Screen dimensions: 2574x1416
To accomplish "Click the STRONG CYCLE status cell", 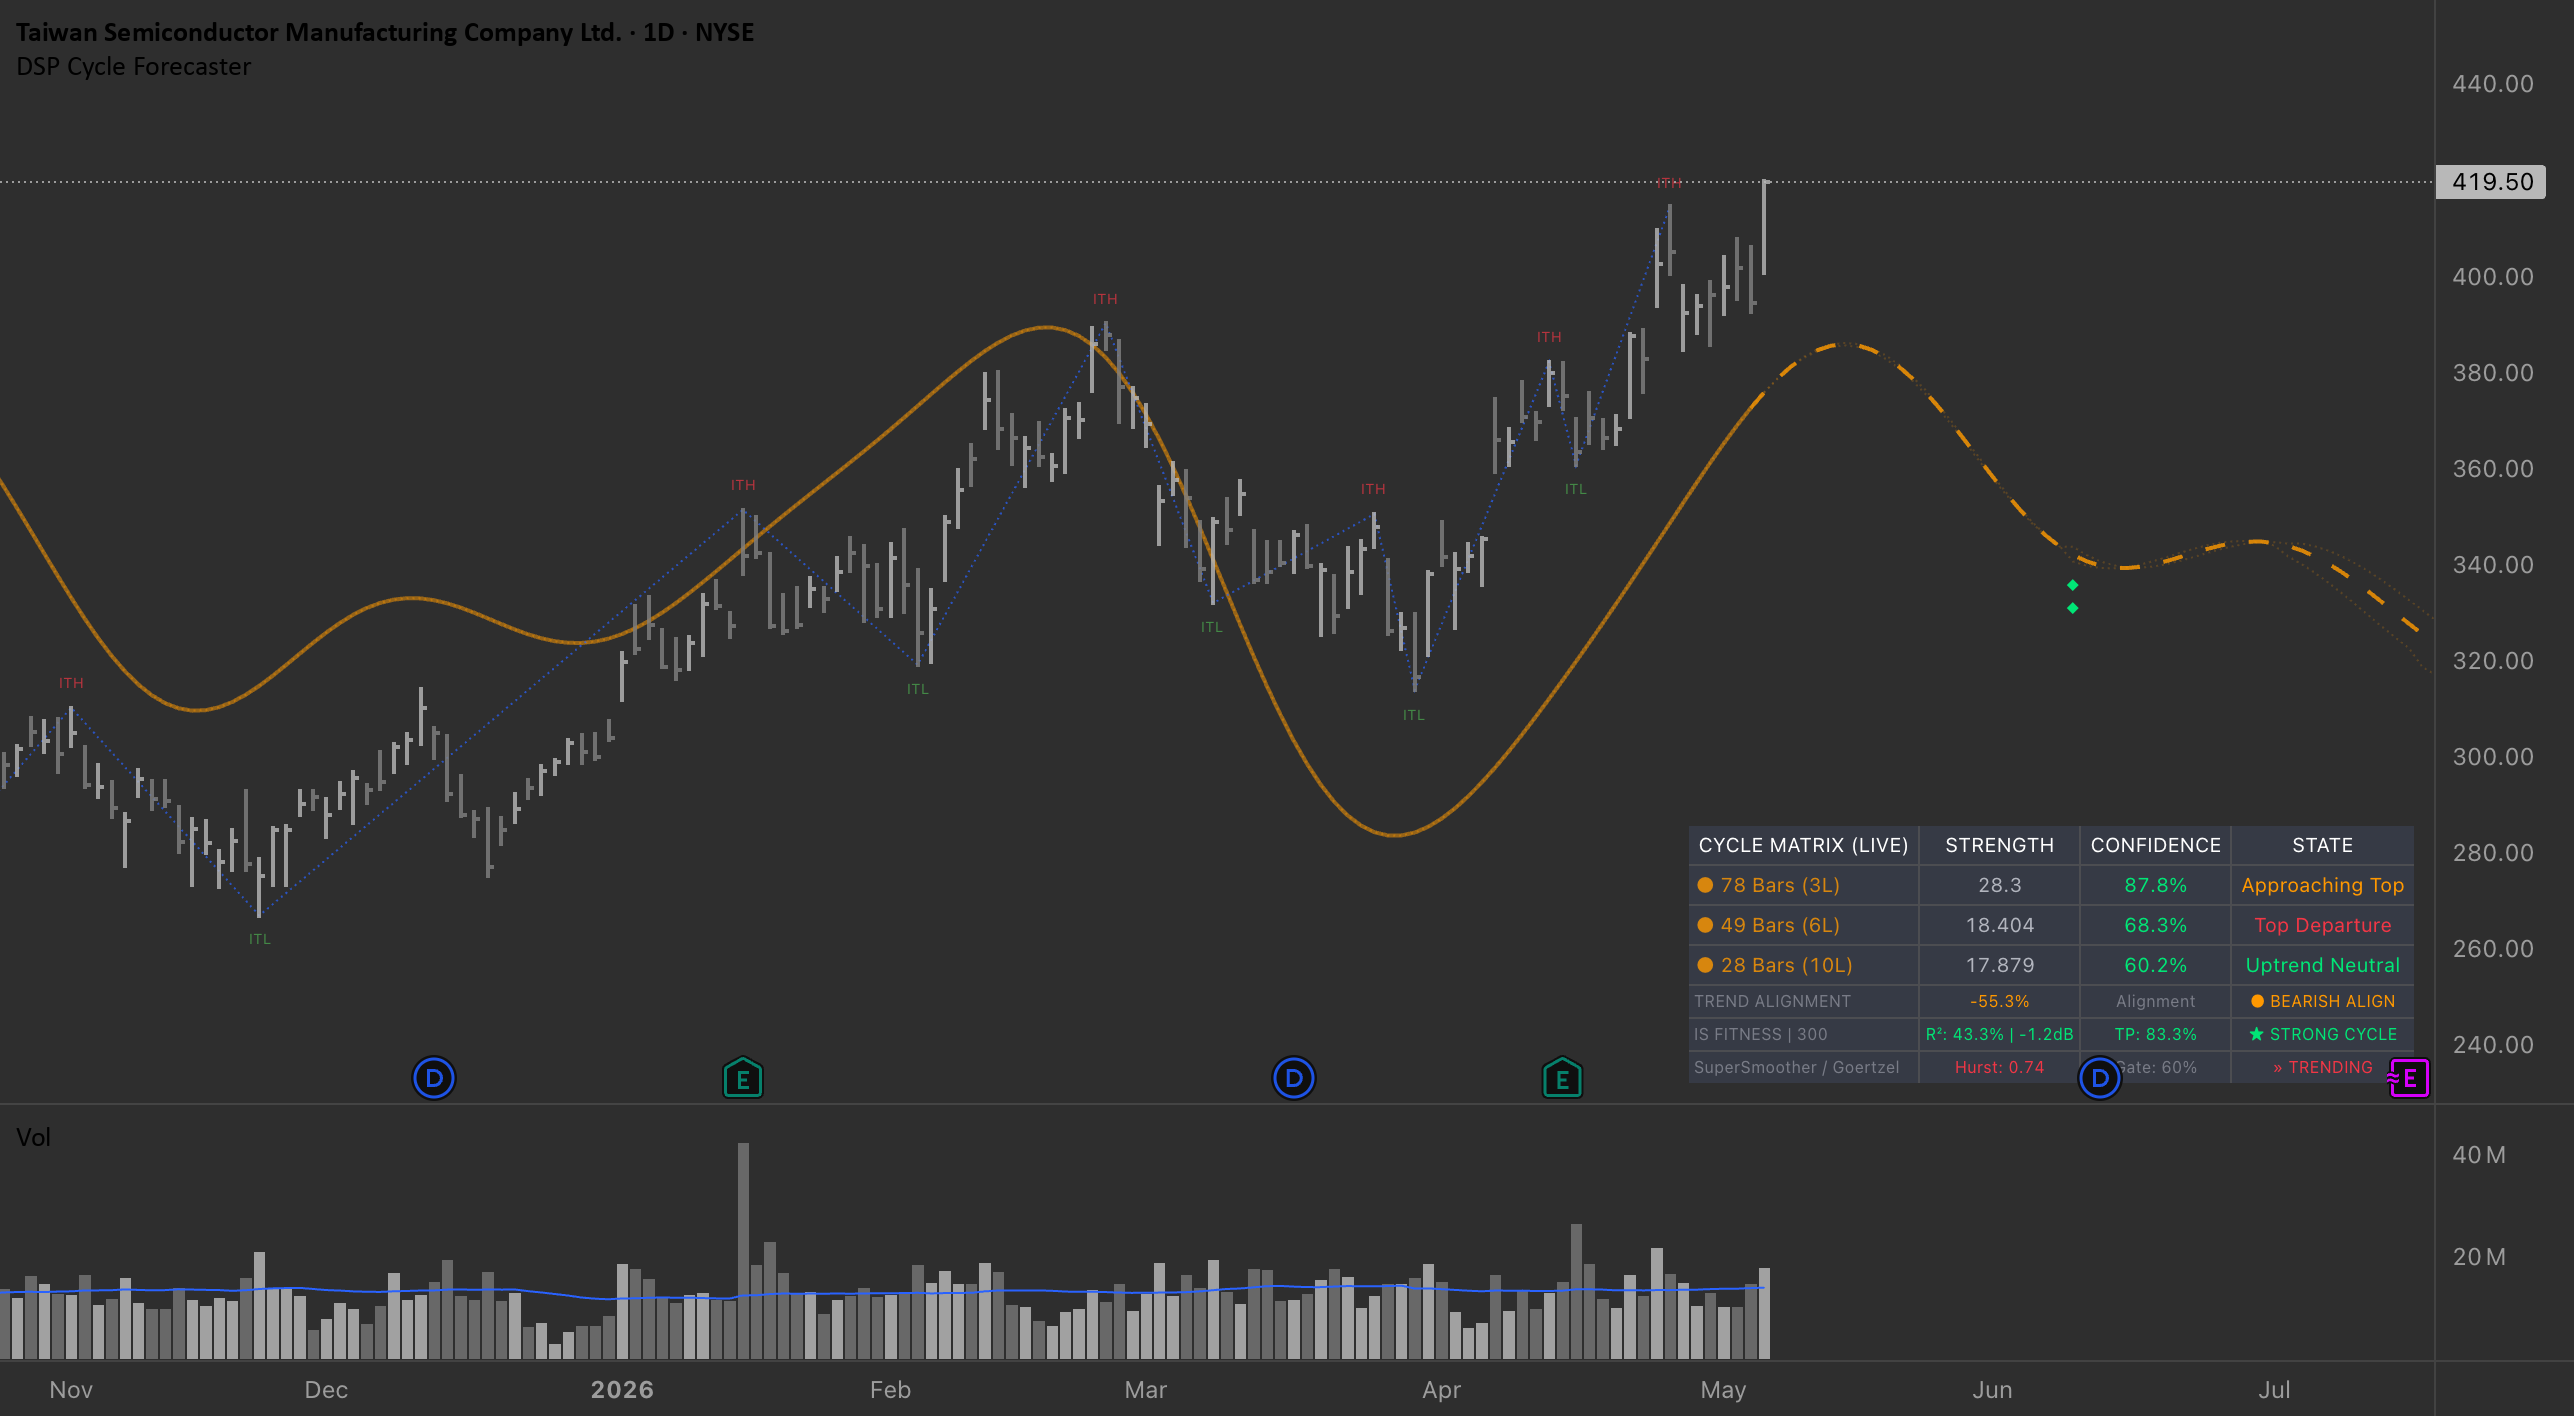I will pyautogui.click(x=2322, y=1034).
